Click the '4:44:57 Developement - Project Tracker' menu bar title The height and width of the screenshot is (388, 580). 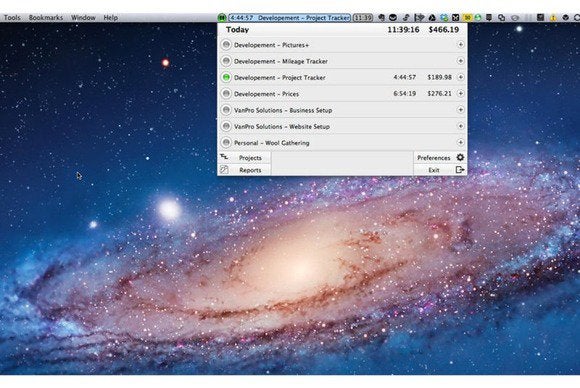[290, 17]
